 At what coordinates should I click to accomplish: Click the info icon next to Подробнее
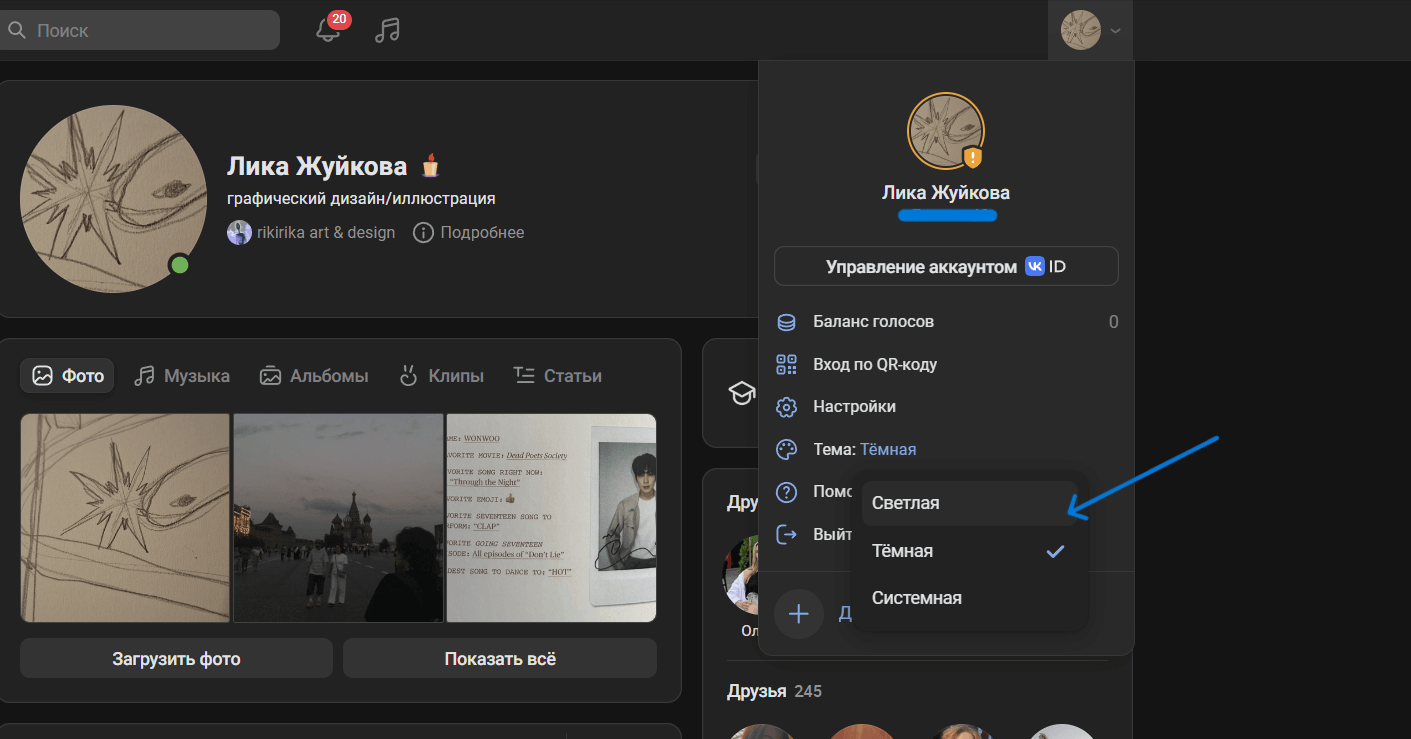[x=423, y=233]
